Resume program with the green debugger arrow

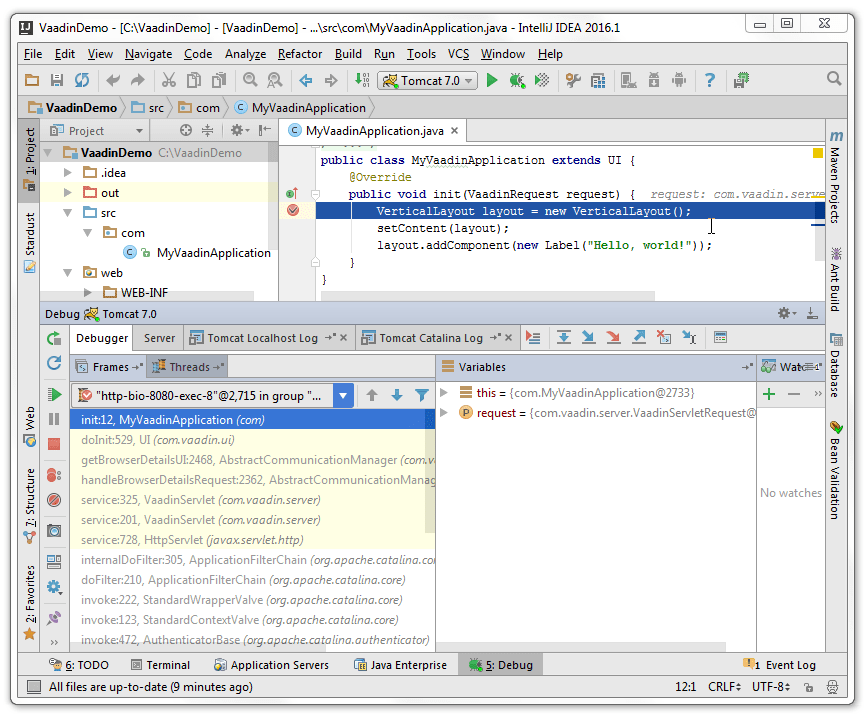click(53, 393)
